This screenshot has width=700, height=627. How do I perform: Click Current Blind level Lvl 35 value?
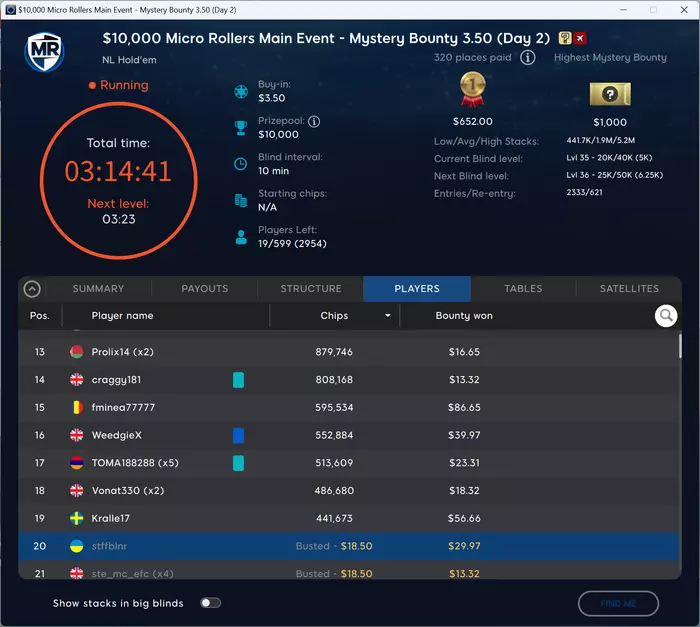click(609, 158)
